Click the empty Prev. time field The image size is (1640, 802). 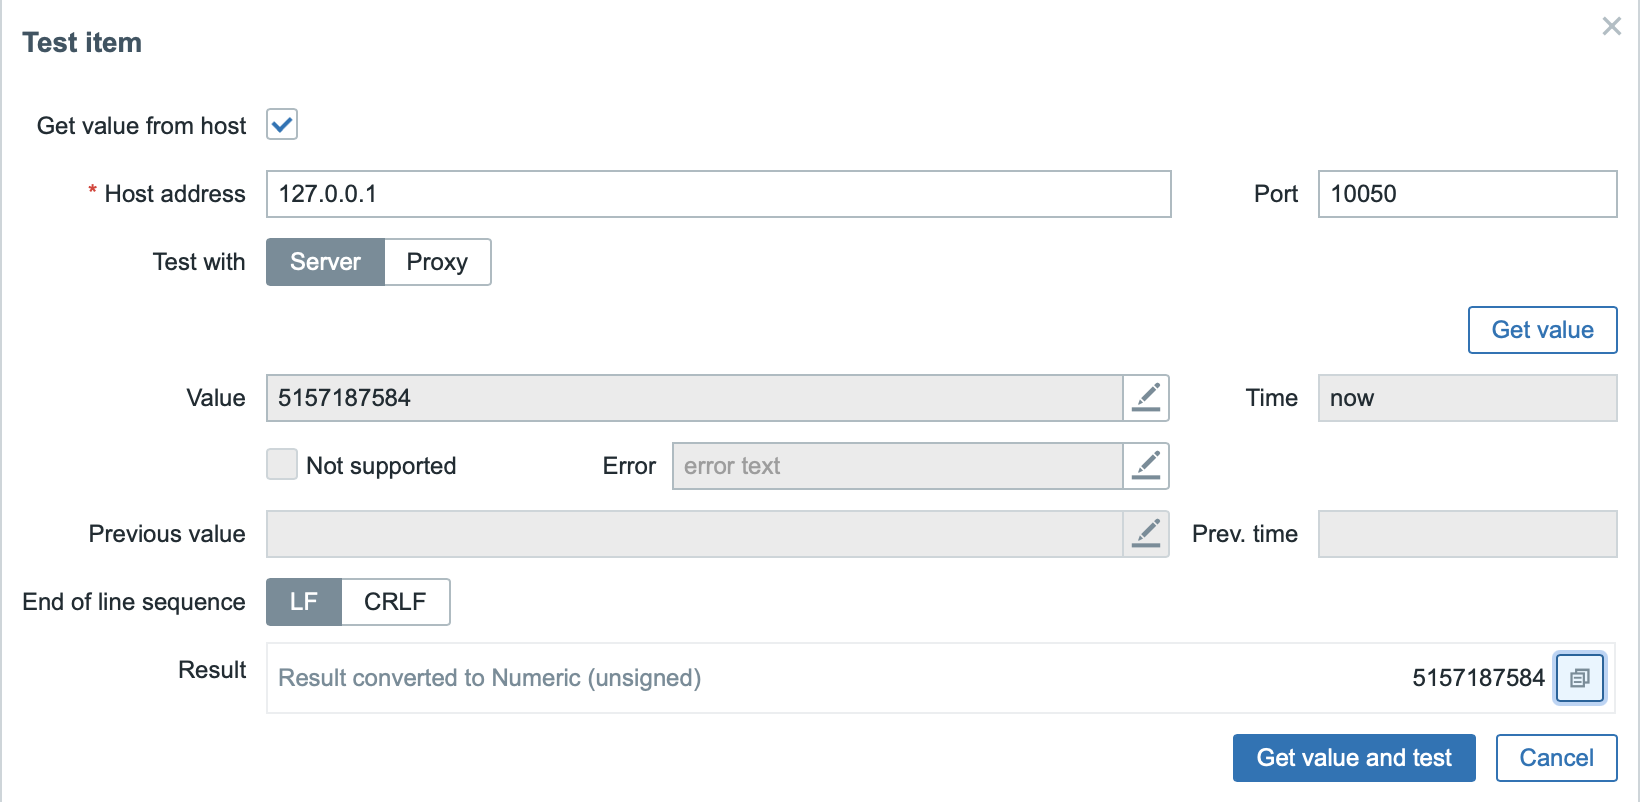point(1467,534)
